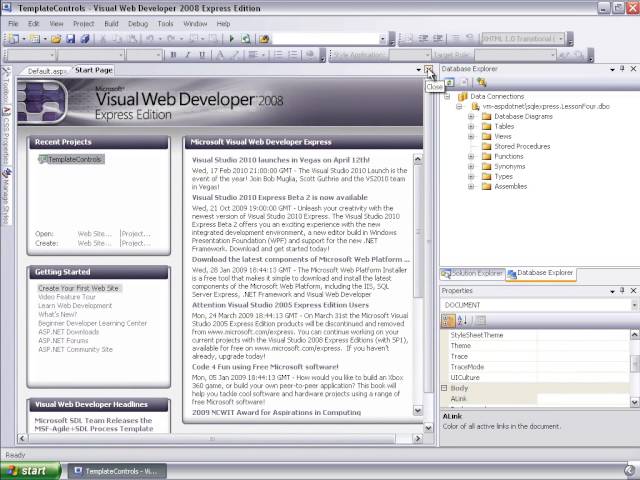Collapse the Body property group
Image resolution: width=640 pixels, height=480 pixels.
[x=444, y=388]
